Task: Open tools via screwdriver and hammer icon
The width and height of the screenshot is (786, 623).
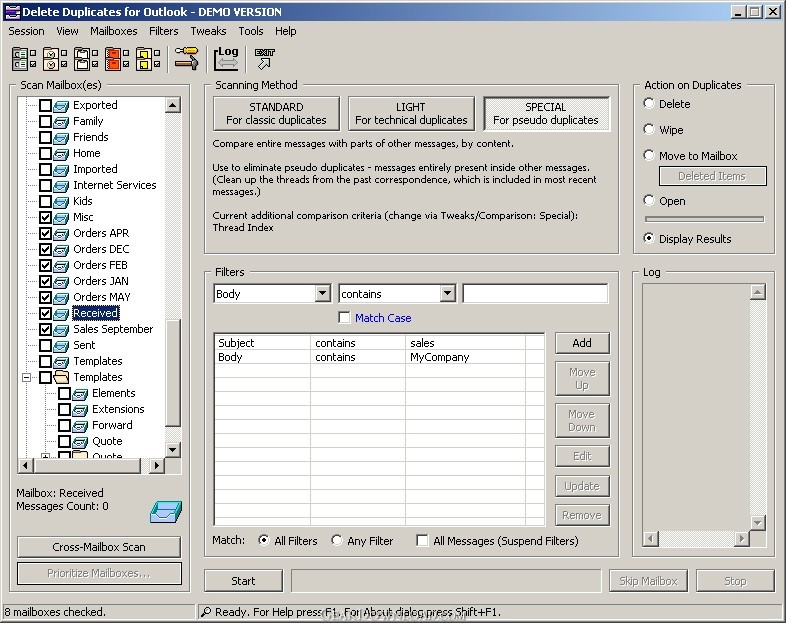Action: [186, 59]
